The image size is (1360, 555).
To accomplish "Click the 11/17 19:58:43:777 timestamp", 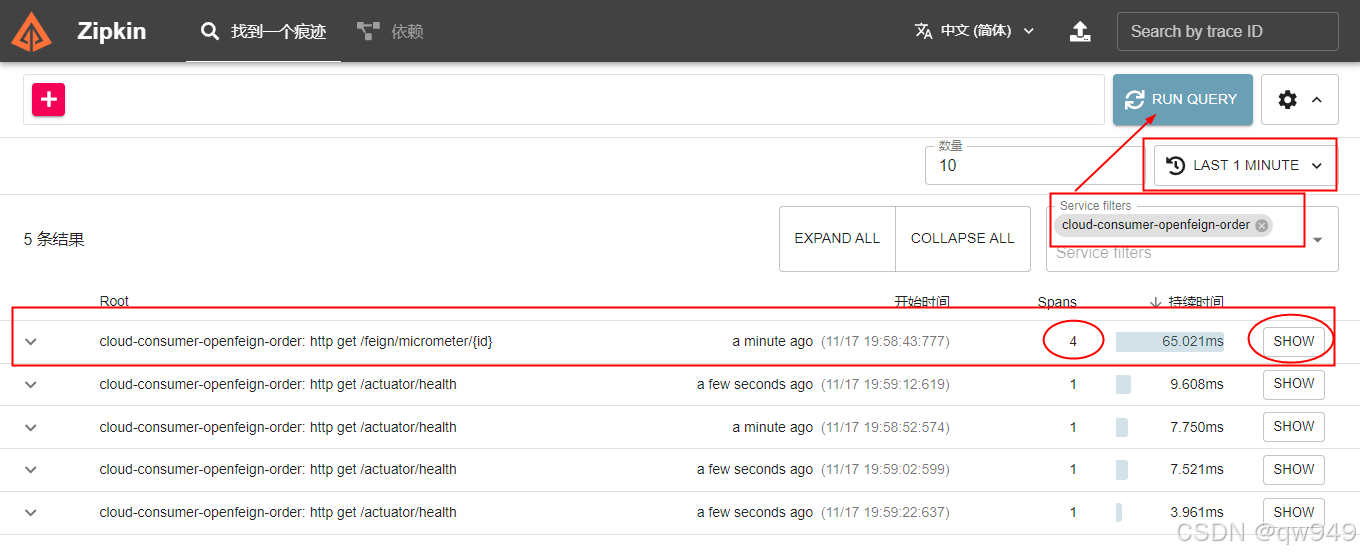I will click(x=885, y=342).
